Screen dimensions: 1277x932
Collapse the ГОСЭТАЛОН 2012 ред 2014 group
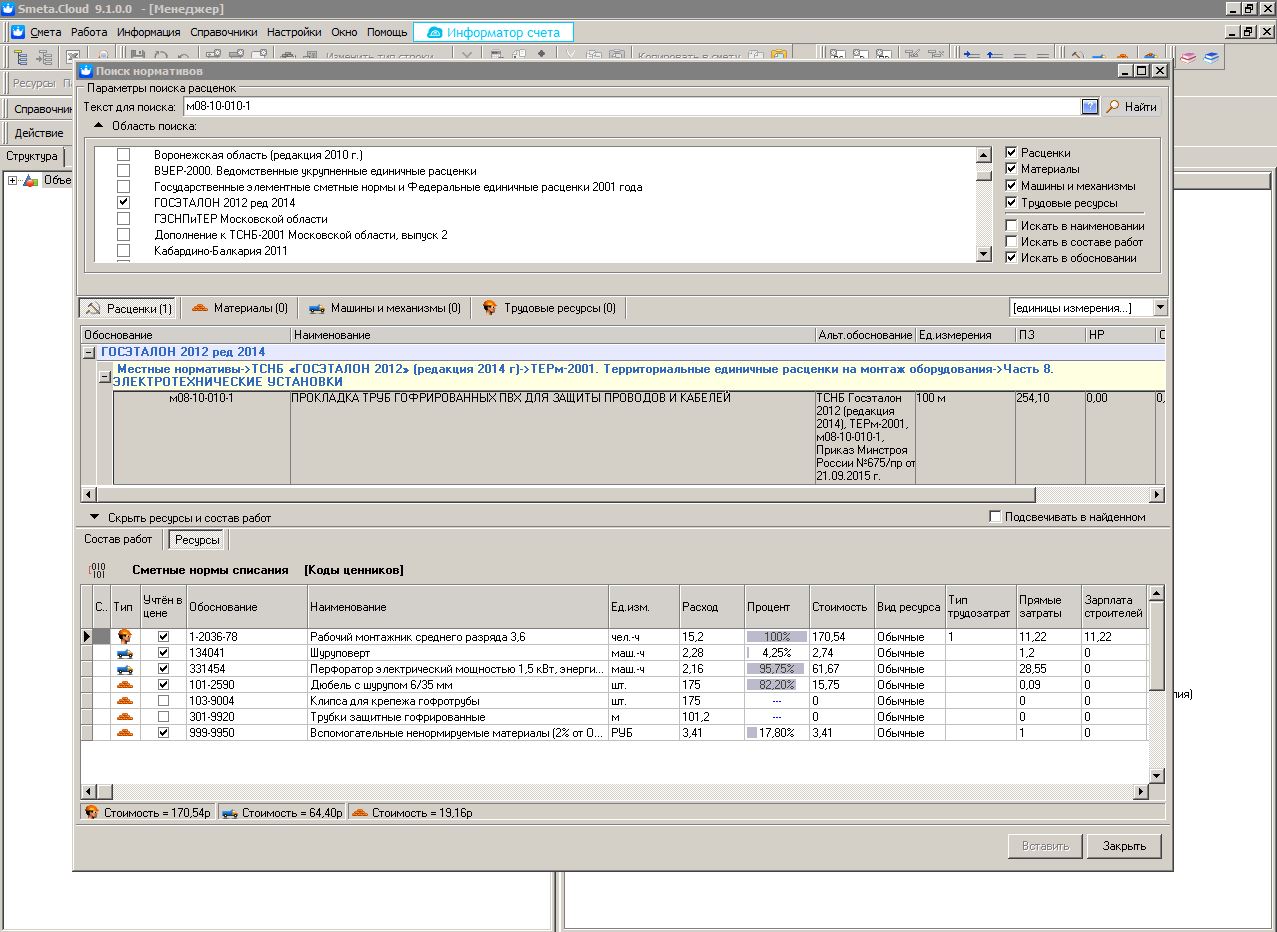(90, 352)
